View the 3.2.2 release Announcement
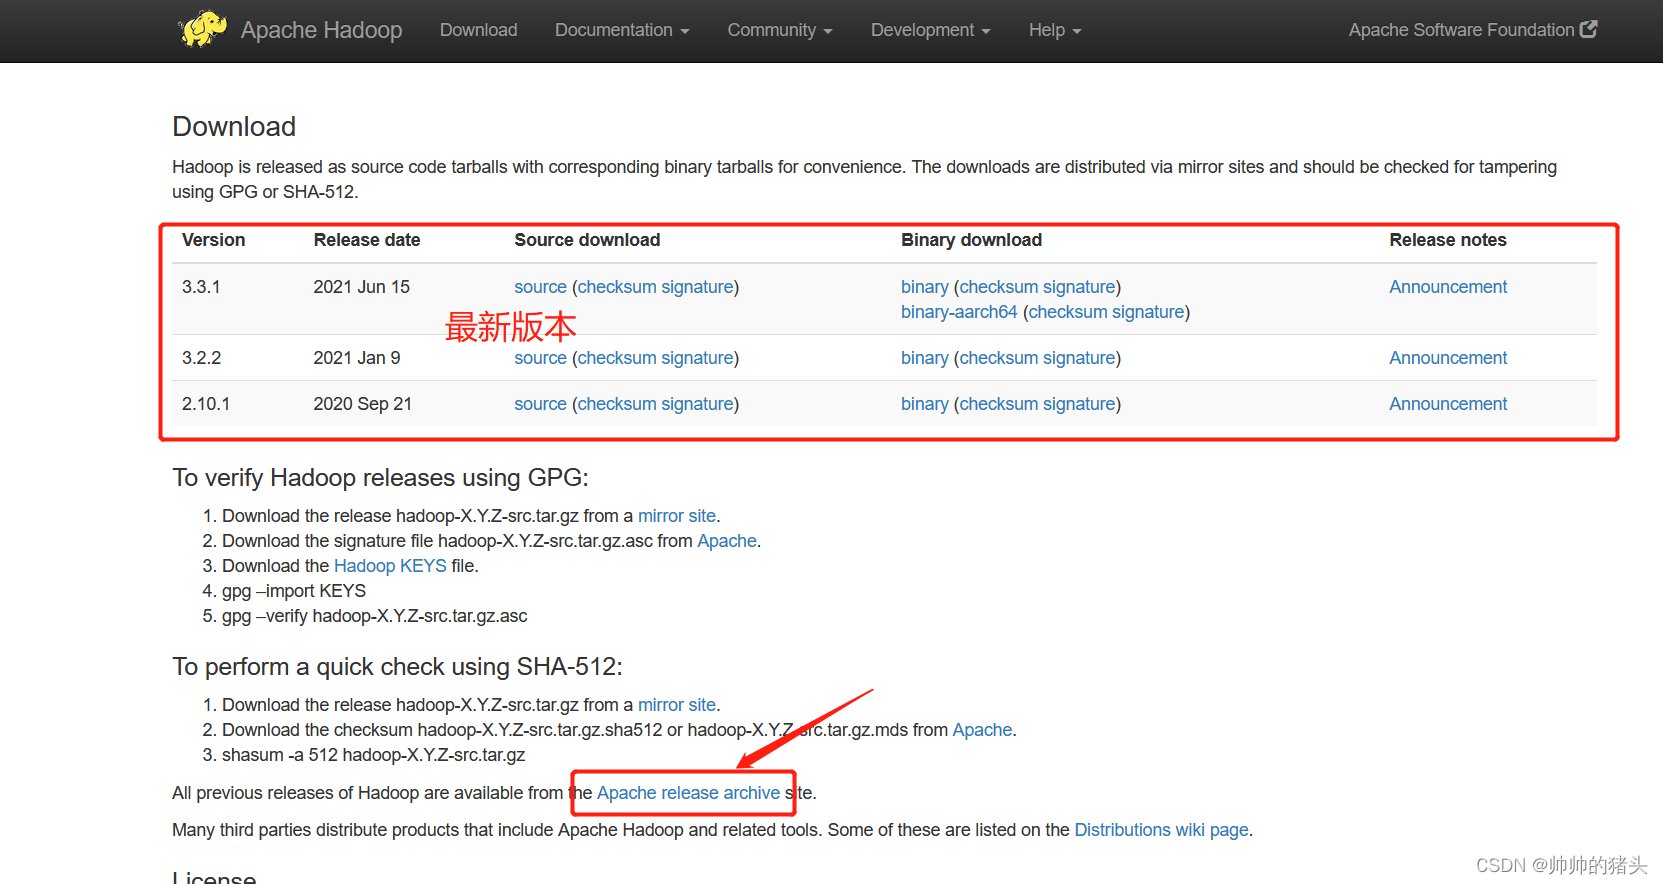Viewport: 1663px width, 884px height. [1448, 358]
